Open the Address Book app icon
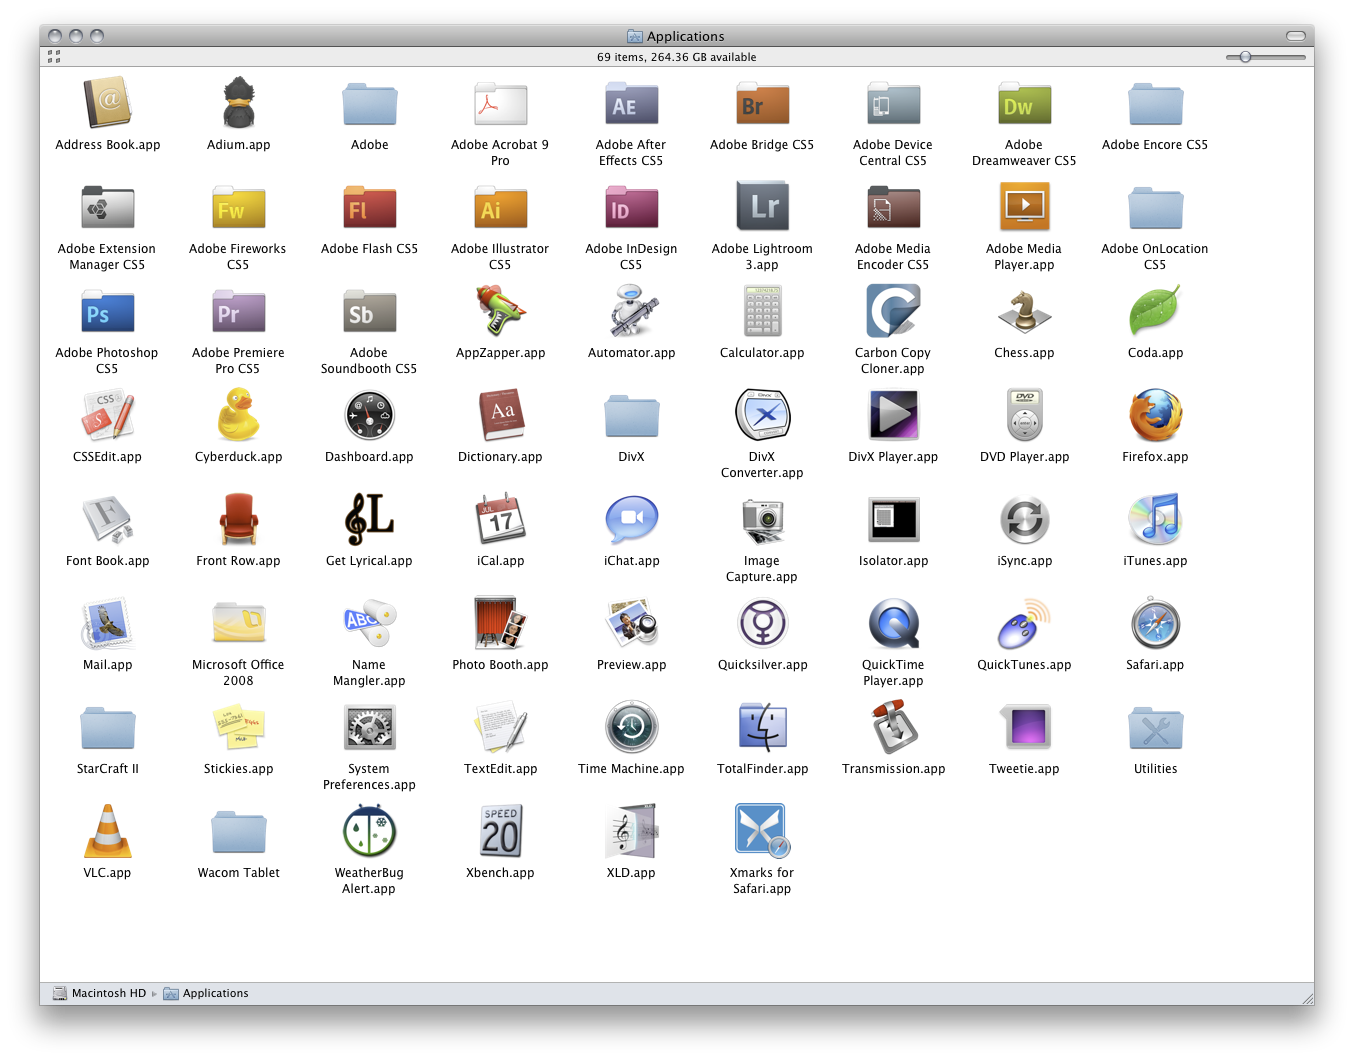This screenshot has width=1354, height=1060. (107, 103)
